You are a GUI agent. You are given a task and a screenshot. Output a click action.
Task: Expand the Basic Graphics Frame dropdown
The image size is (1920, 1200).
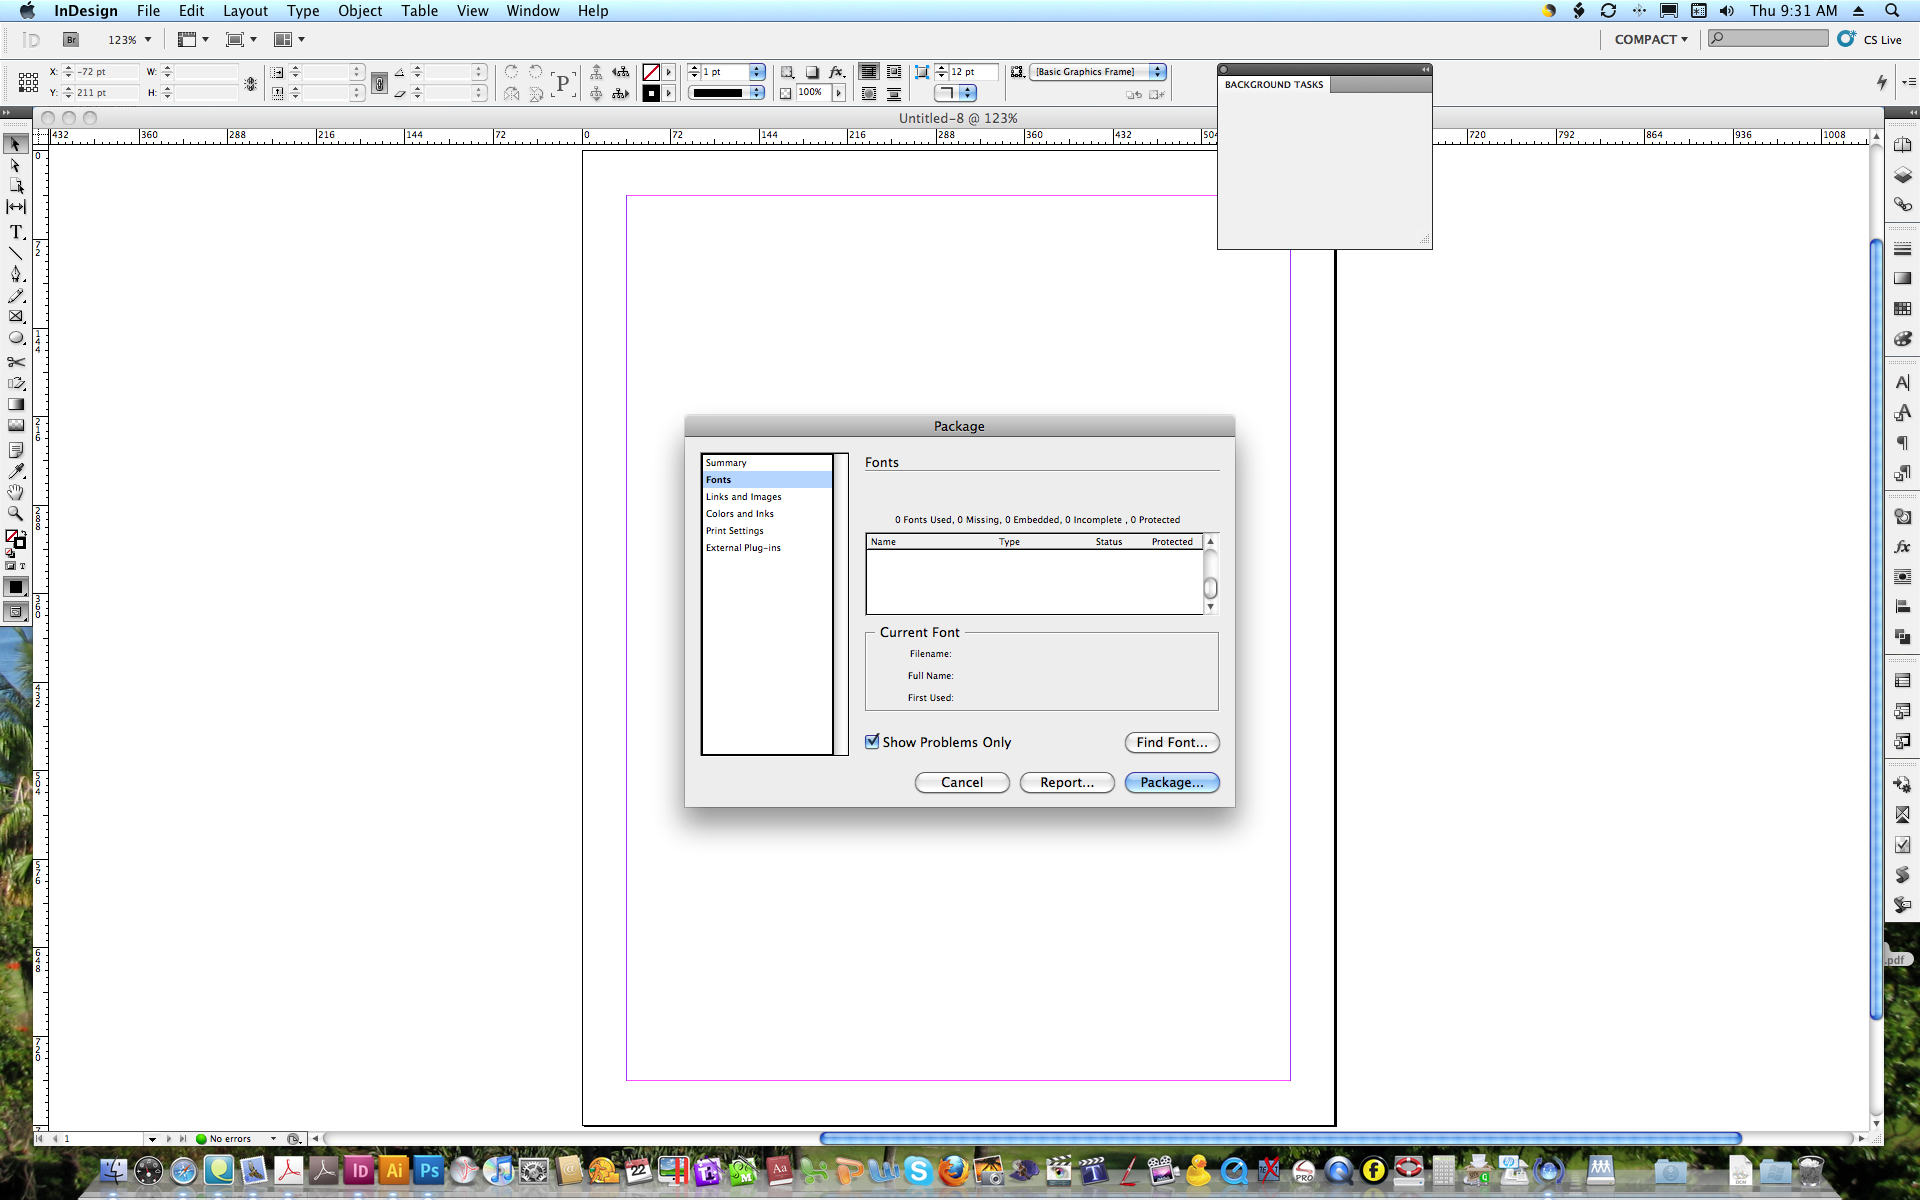pyautogui.click(x=1158, y=72)
